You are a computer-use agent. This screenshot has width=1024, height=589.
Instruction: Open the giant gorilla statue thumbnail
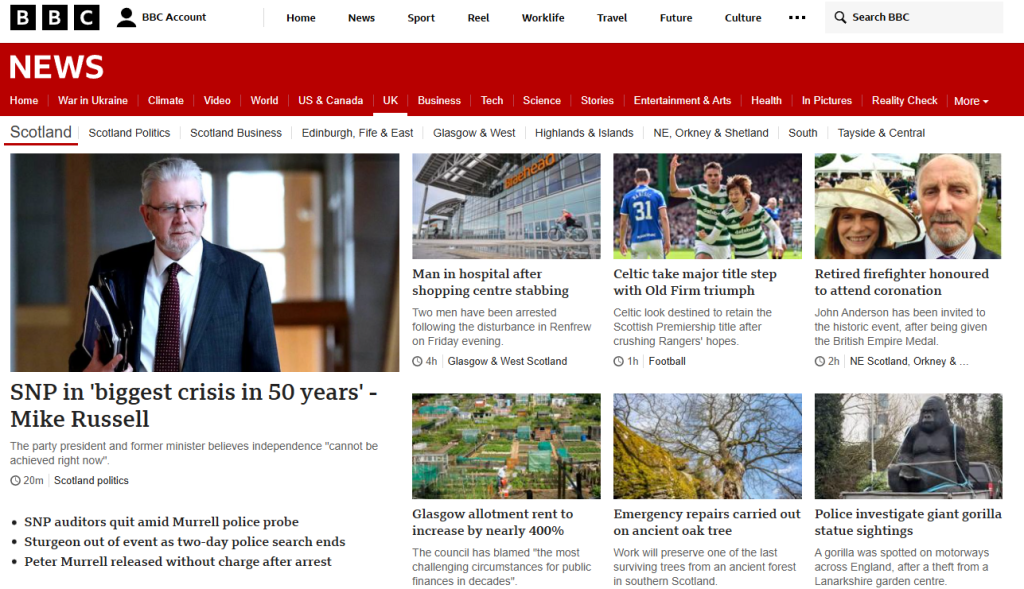point(908,446)
